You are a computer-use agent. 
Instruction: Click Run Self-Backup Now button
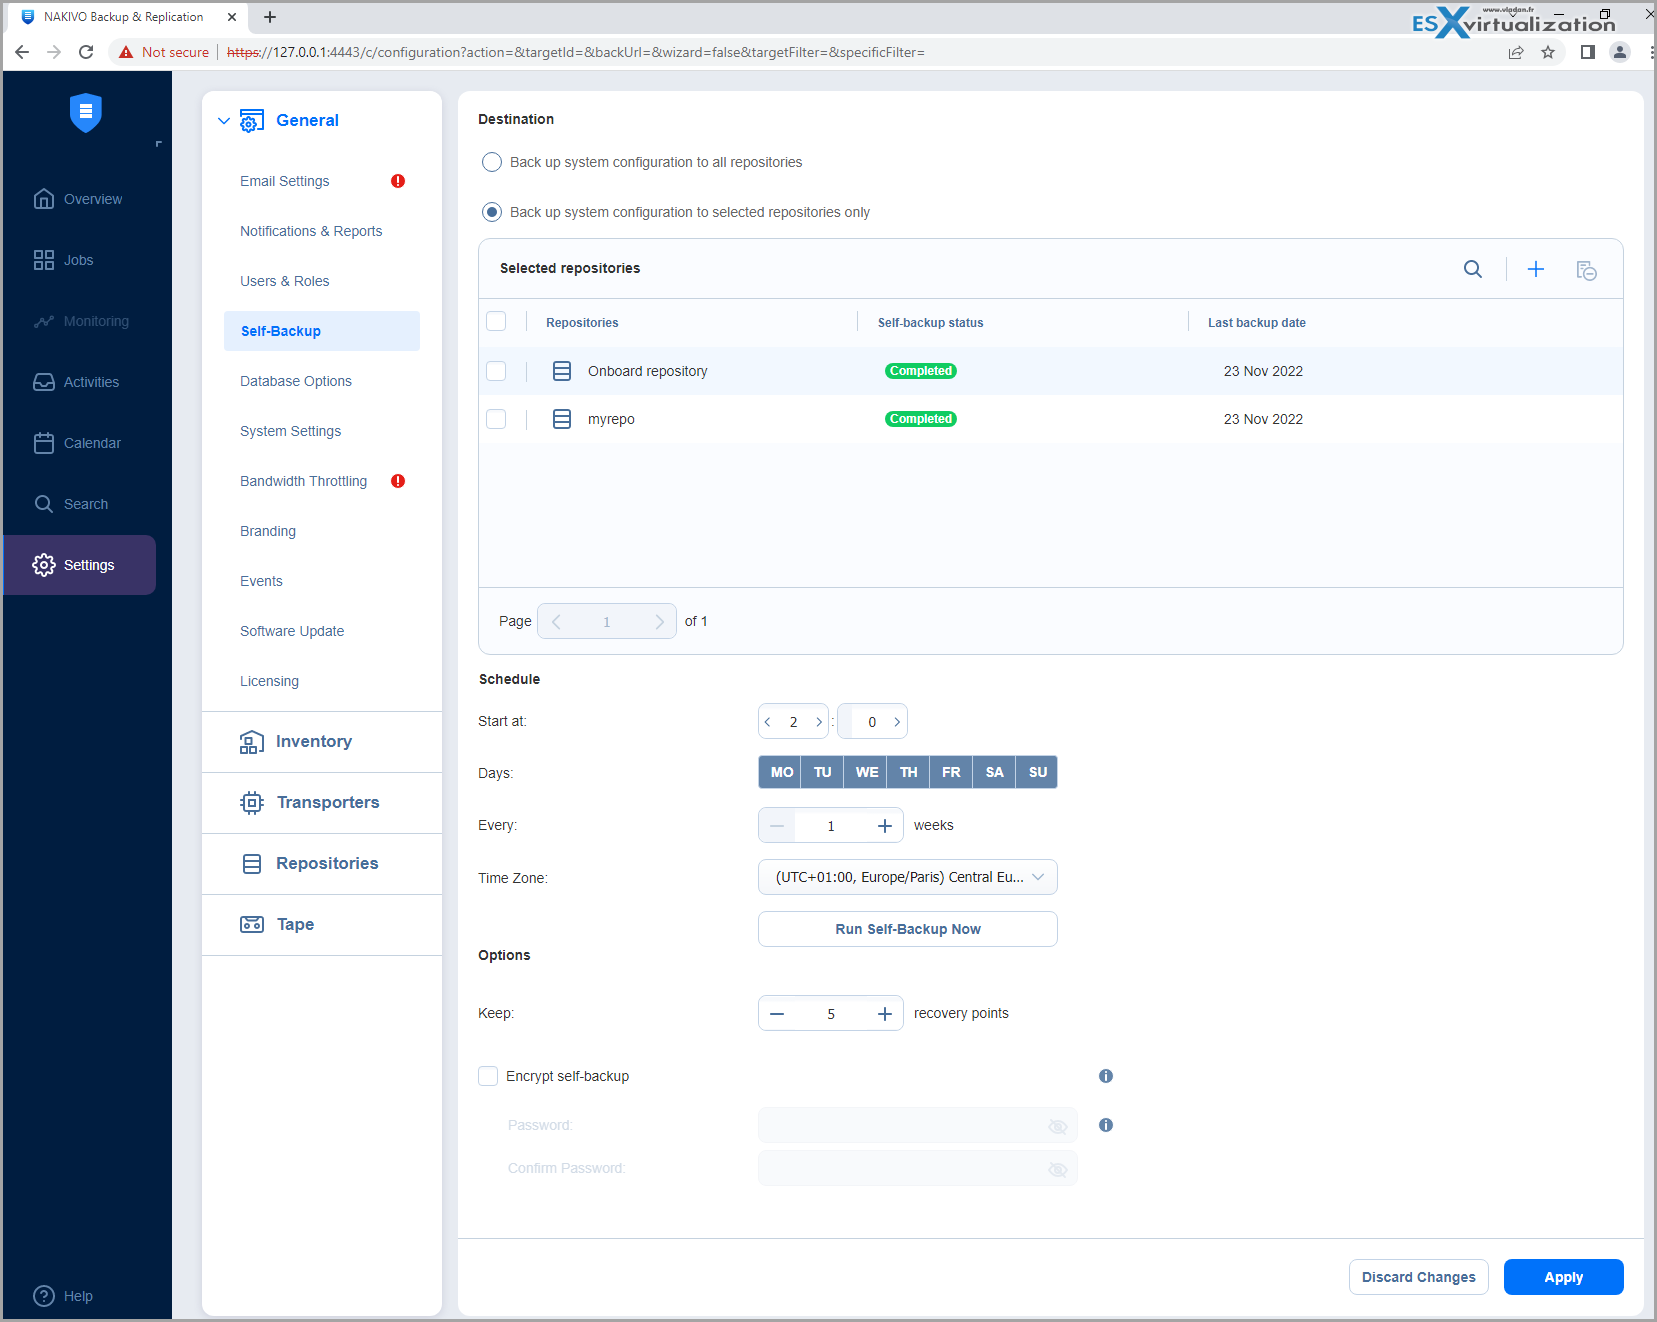(x=907, y=929)
